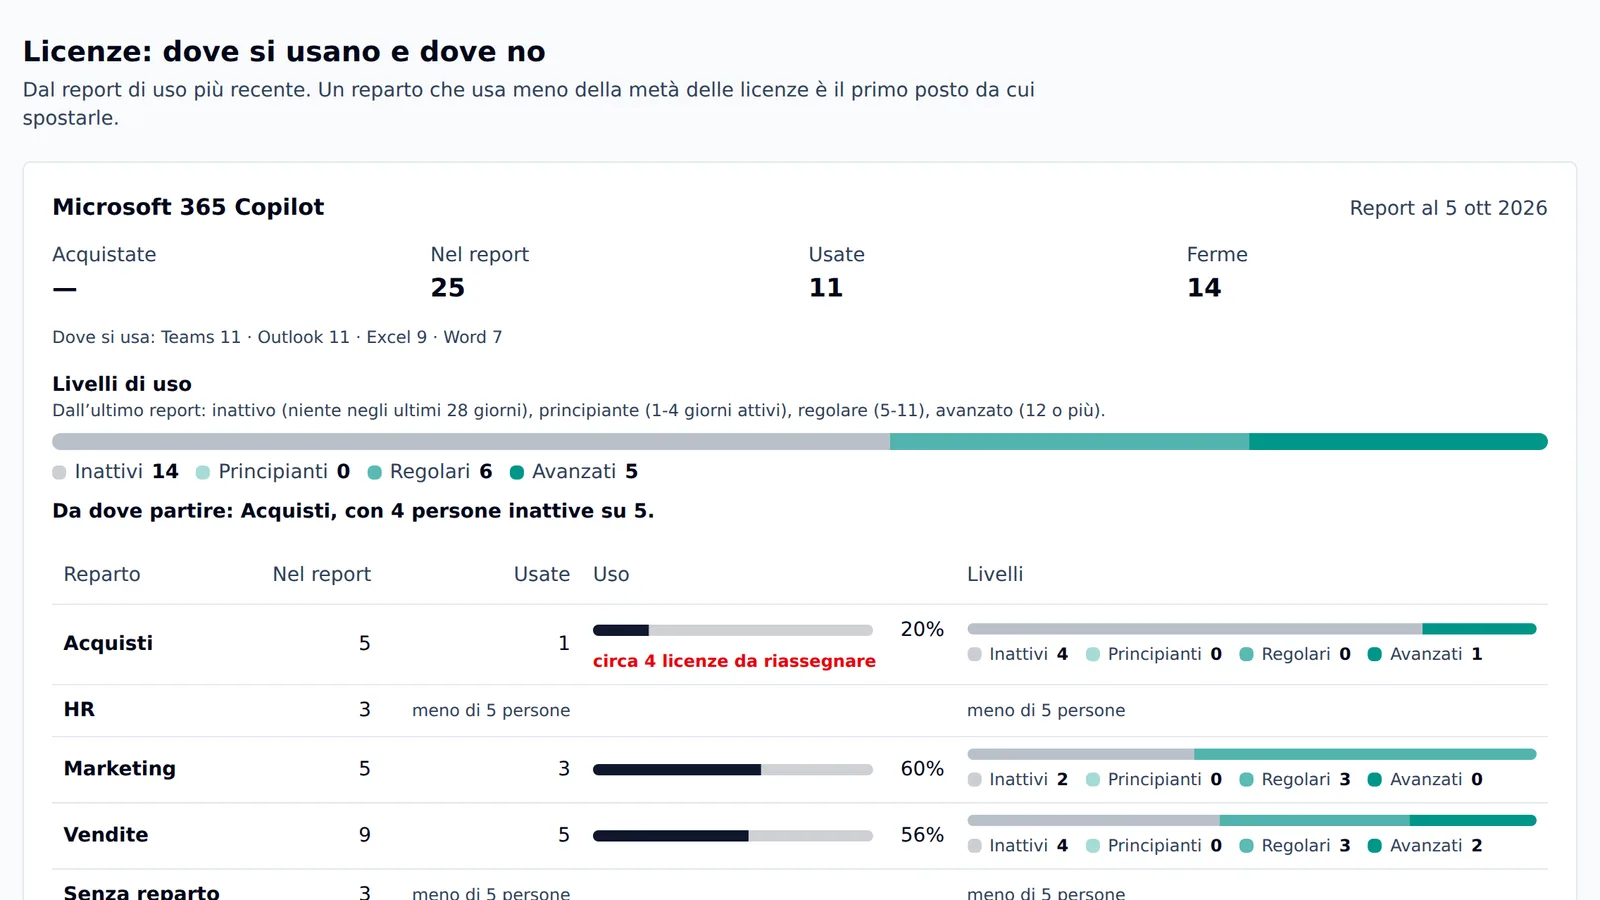Image resolution: width=1600 pixels, height=900 pixels.
Task: Click the "Avanzati 5" legend entry
Action: pyautogui.click(x=574, y=471)
